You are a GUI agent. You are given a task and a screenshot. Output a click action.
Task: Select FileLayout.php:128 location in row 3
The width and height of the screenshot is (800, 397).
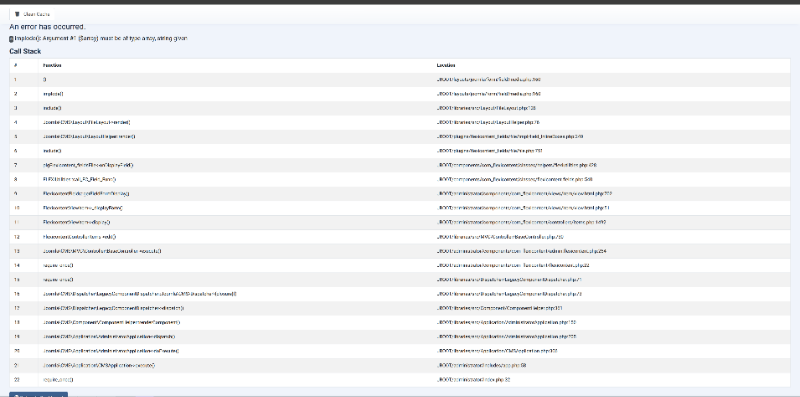[486, 108]
